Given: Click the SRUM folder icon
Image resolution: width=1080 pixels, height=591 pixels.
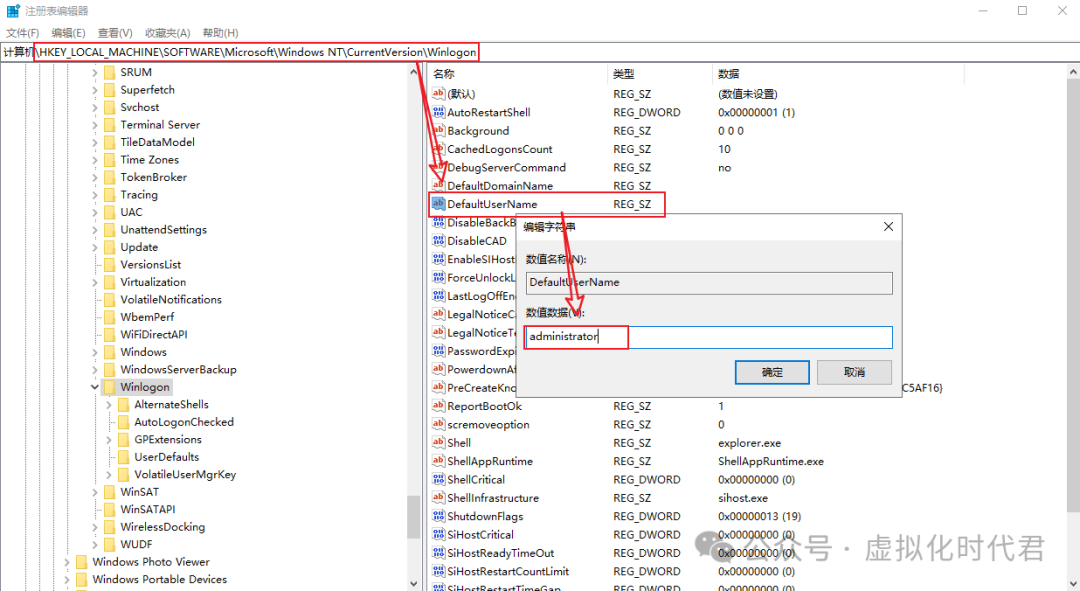Looking at the screenshot, I should [109, 72].
